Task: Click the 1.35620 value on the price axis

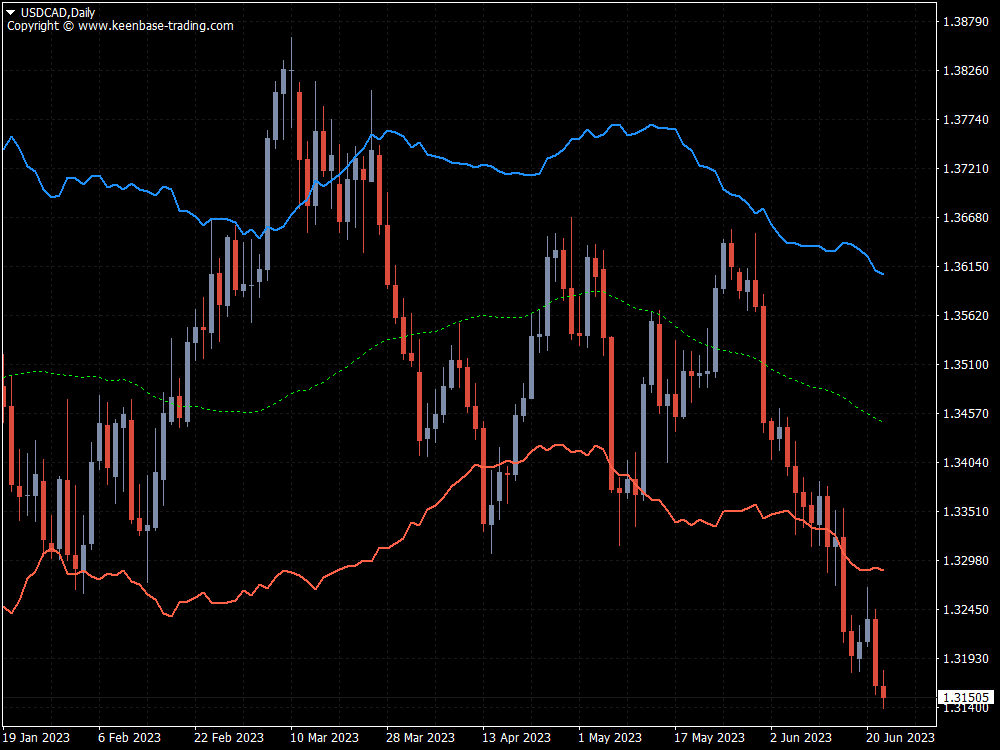Action: (966, 313)
